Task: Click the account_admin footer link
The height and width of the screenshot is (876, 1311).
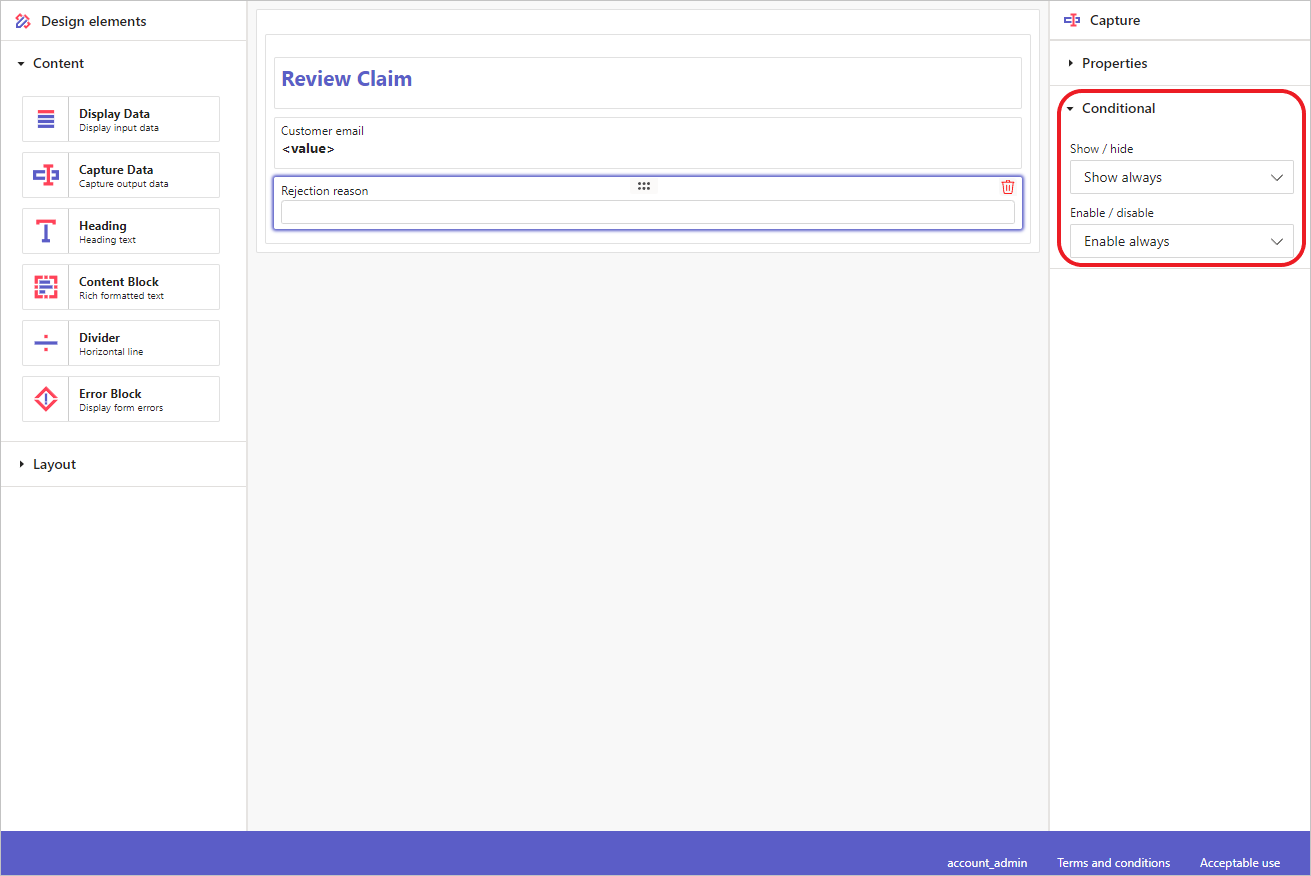Action: point(986,863)
